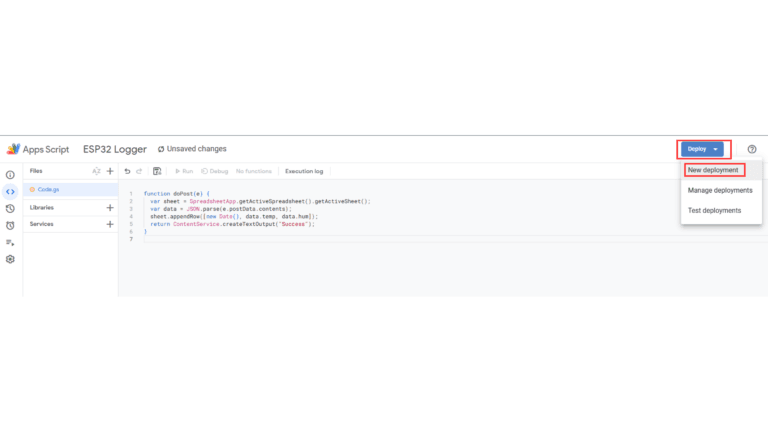The width and height of the screenshot is (768, 432).
Task: Click the return ContentService line
Action: [232, 224]
